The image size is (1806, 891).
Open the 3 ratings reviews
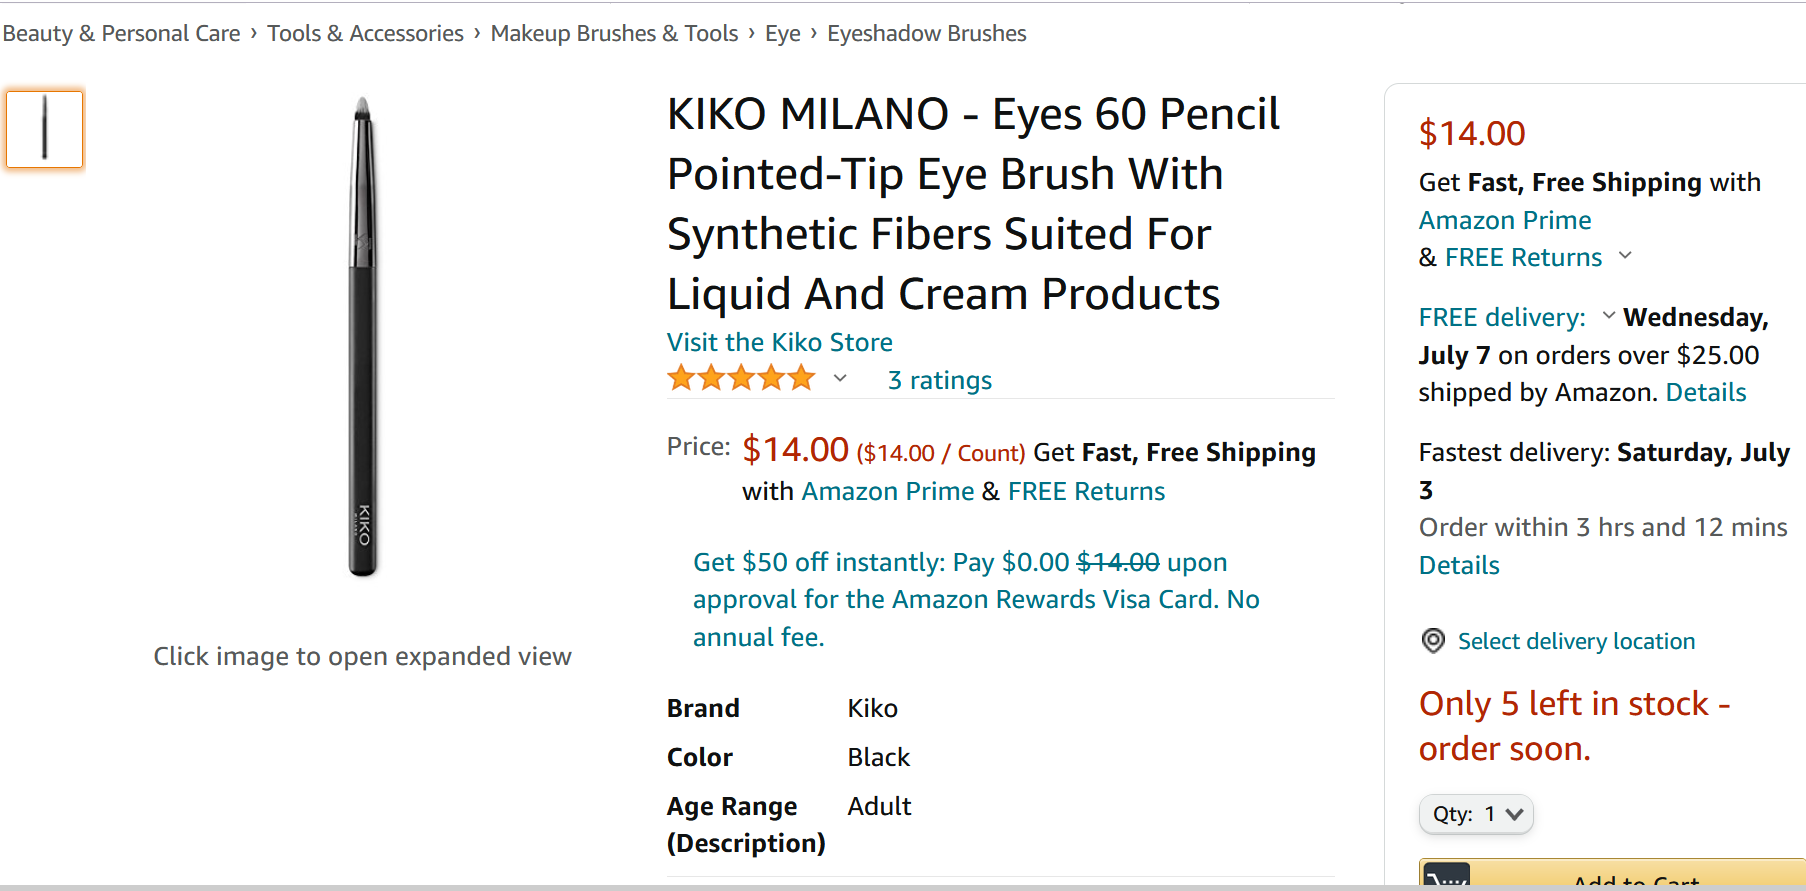click(x=938, y=379)
